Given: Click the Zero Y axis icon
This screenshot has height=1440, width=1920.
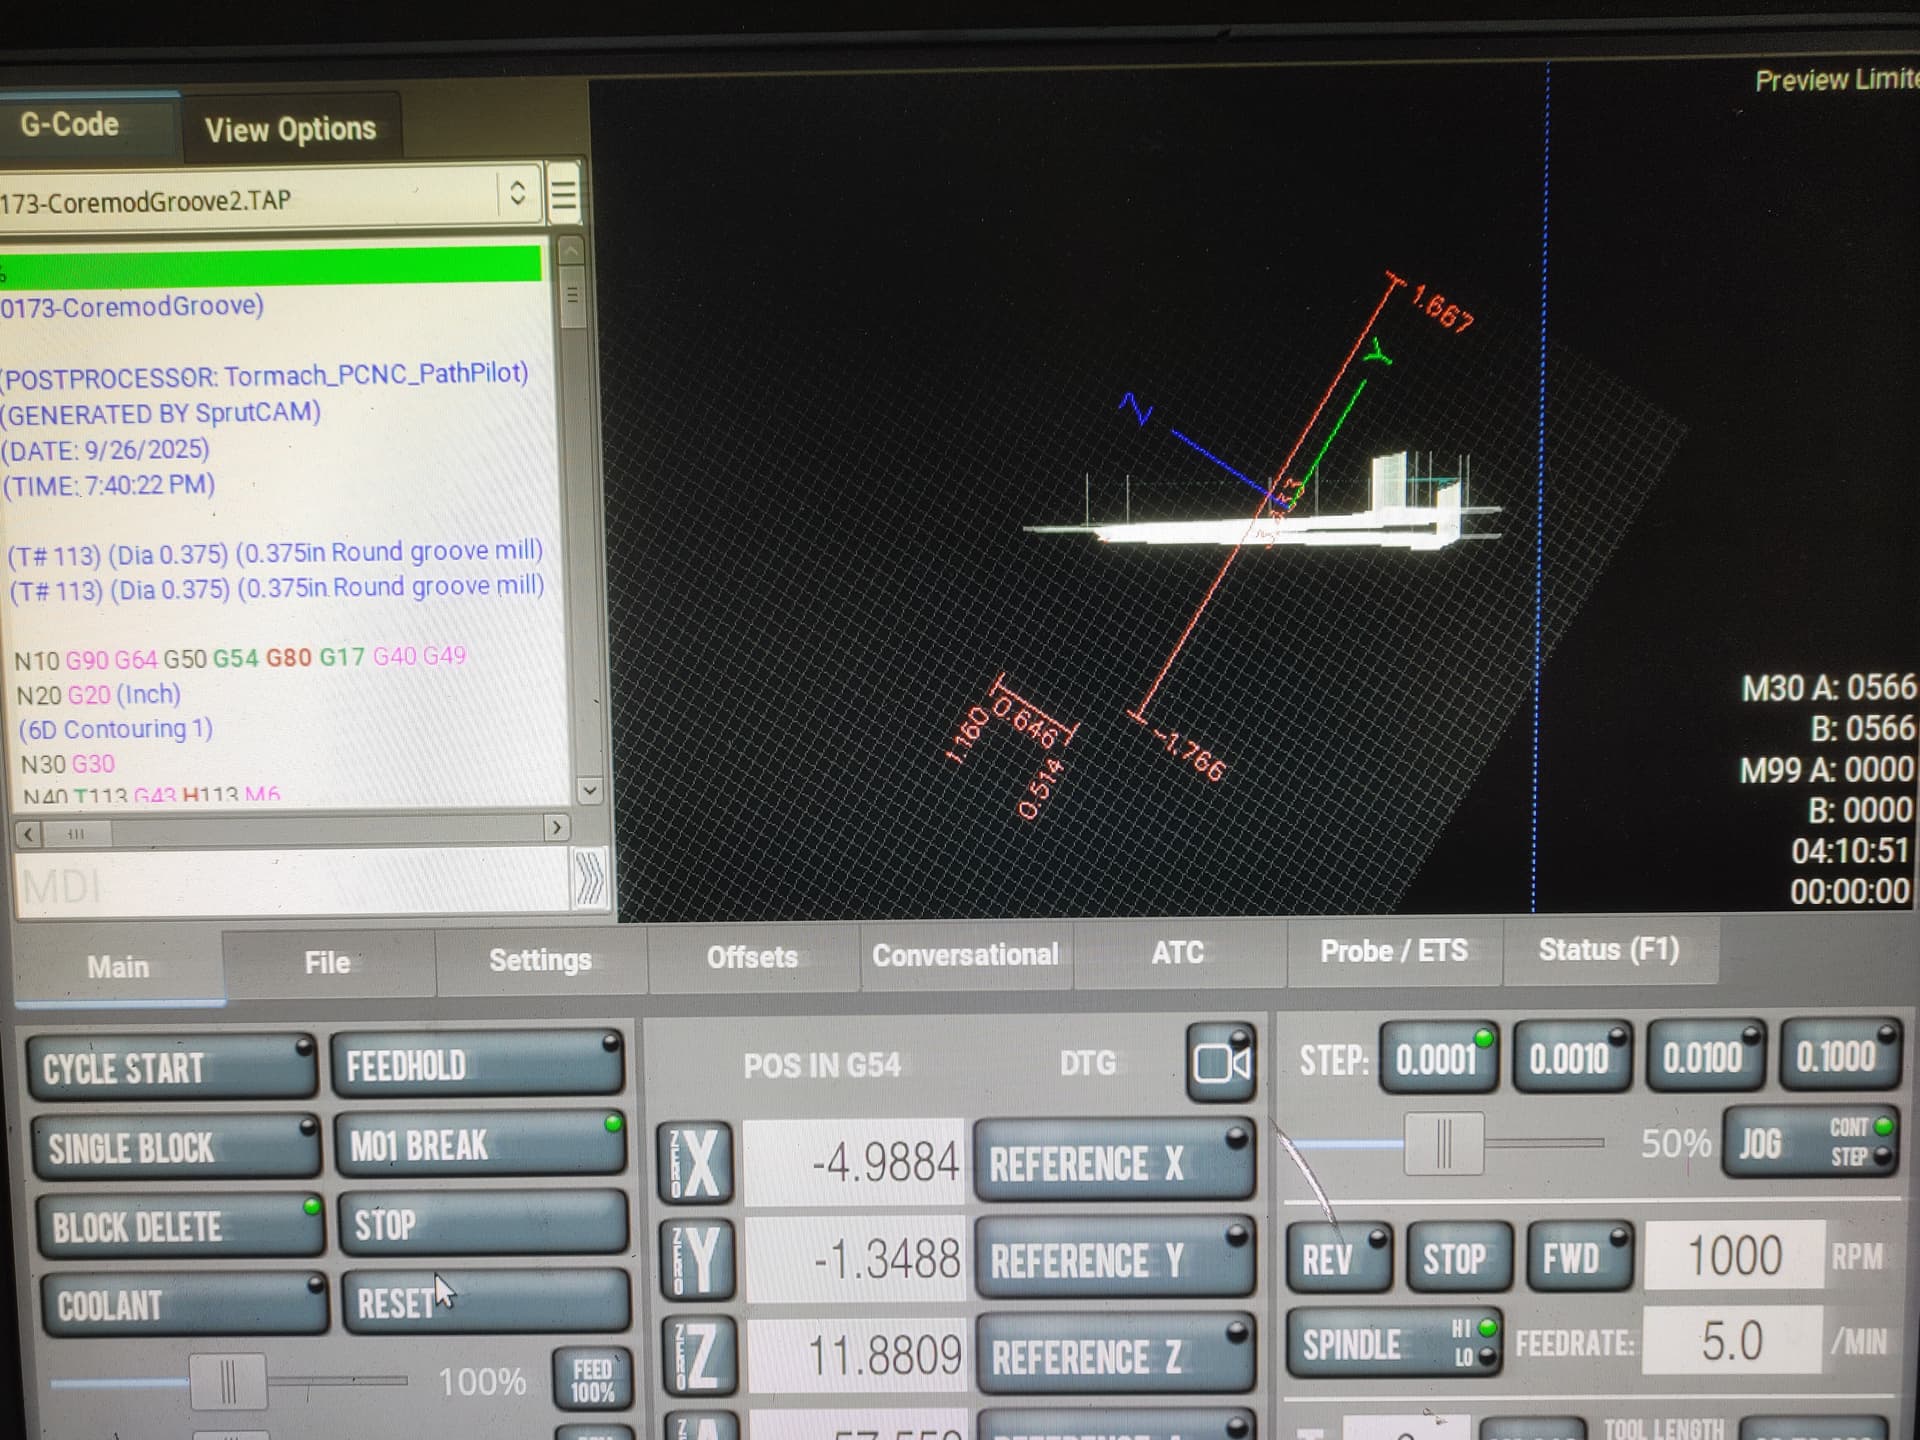Looking at the screenshot, I should coord(697,1258).
